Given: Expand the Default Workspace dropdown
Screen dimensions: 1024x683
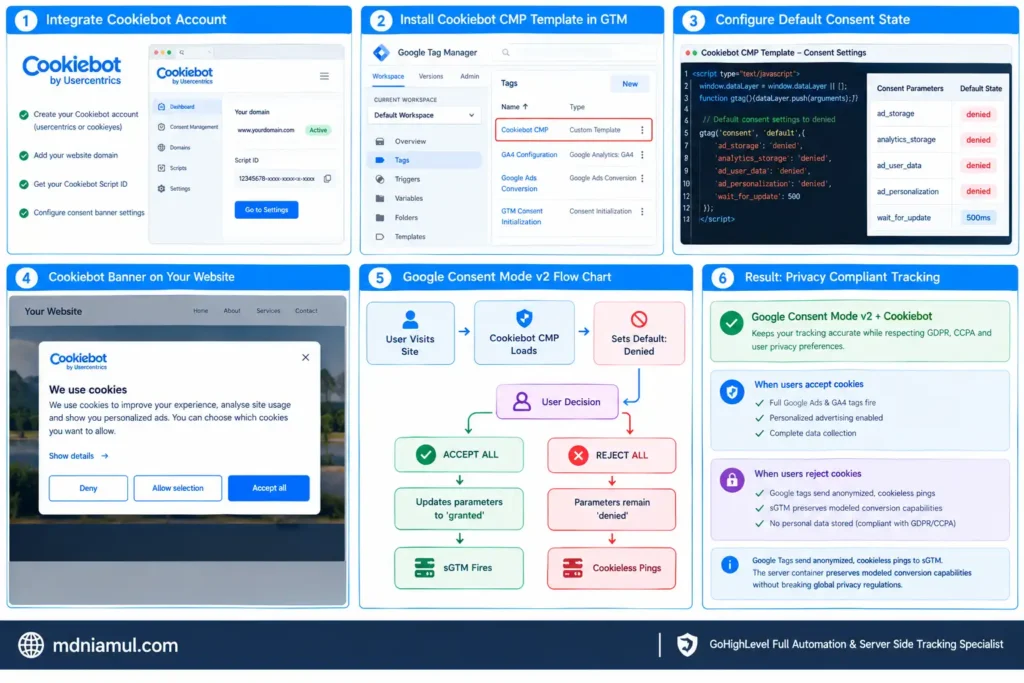Looking at the screenshot, I should coord(424,115).
